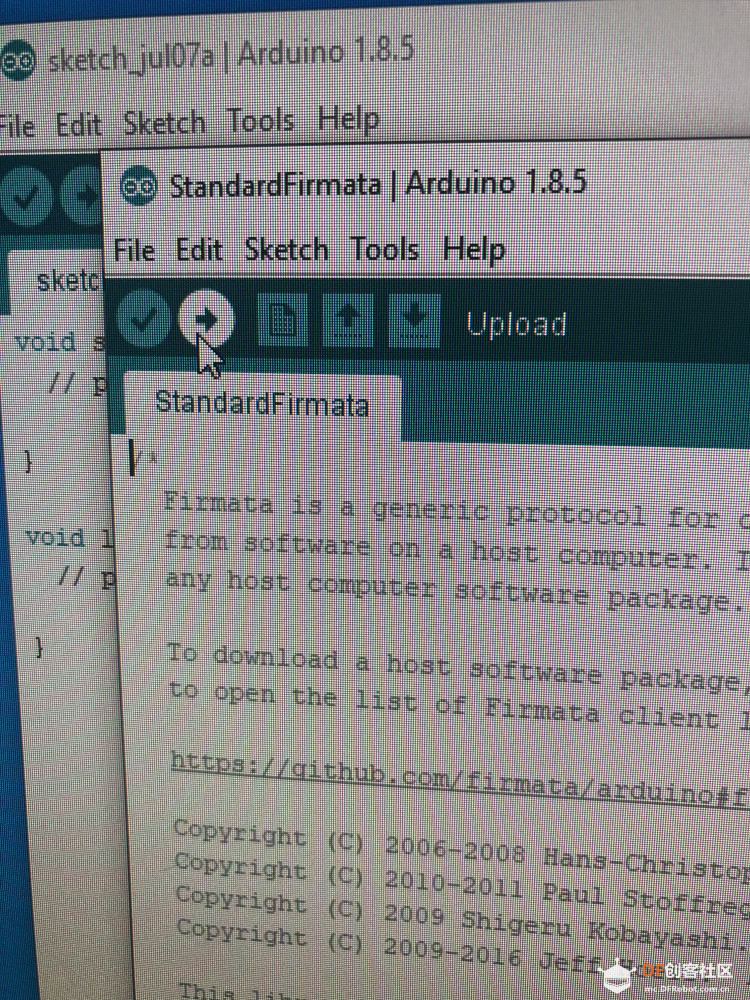Click the 'Firmata is a generic protocol' comment line
This screenshot has width=750, height=1000.
click(x=457, y=511)
